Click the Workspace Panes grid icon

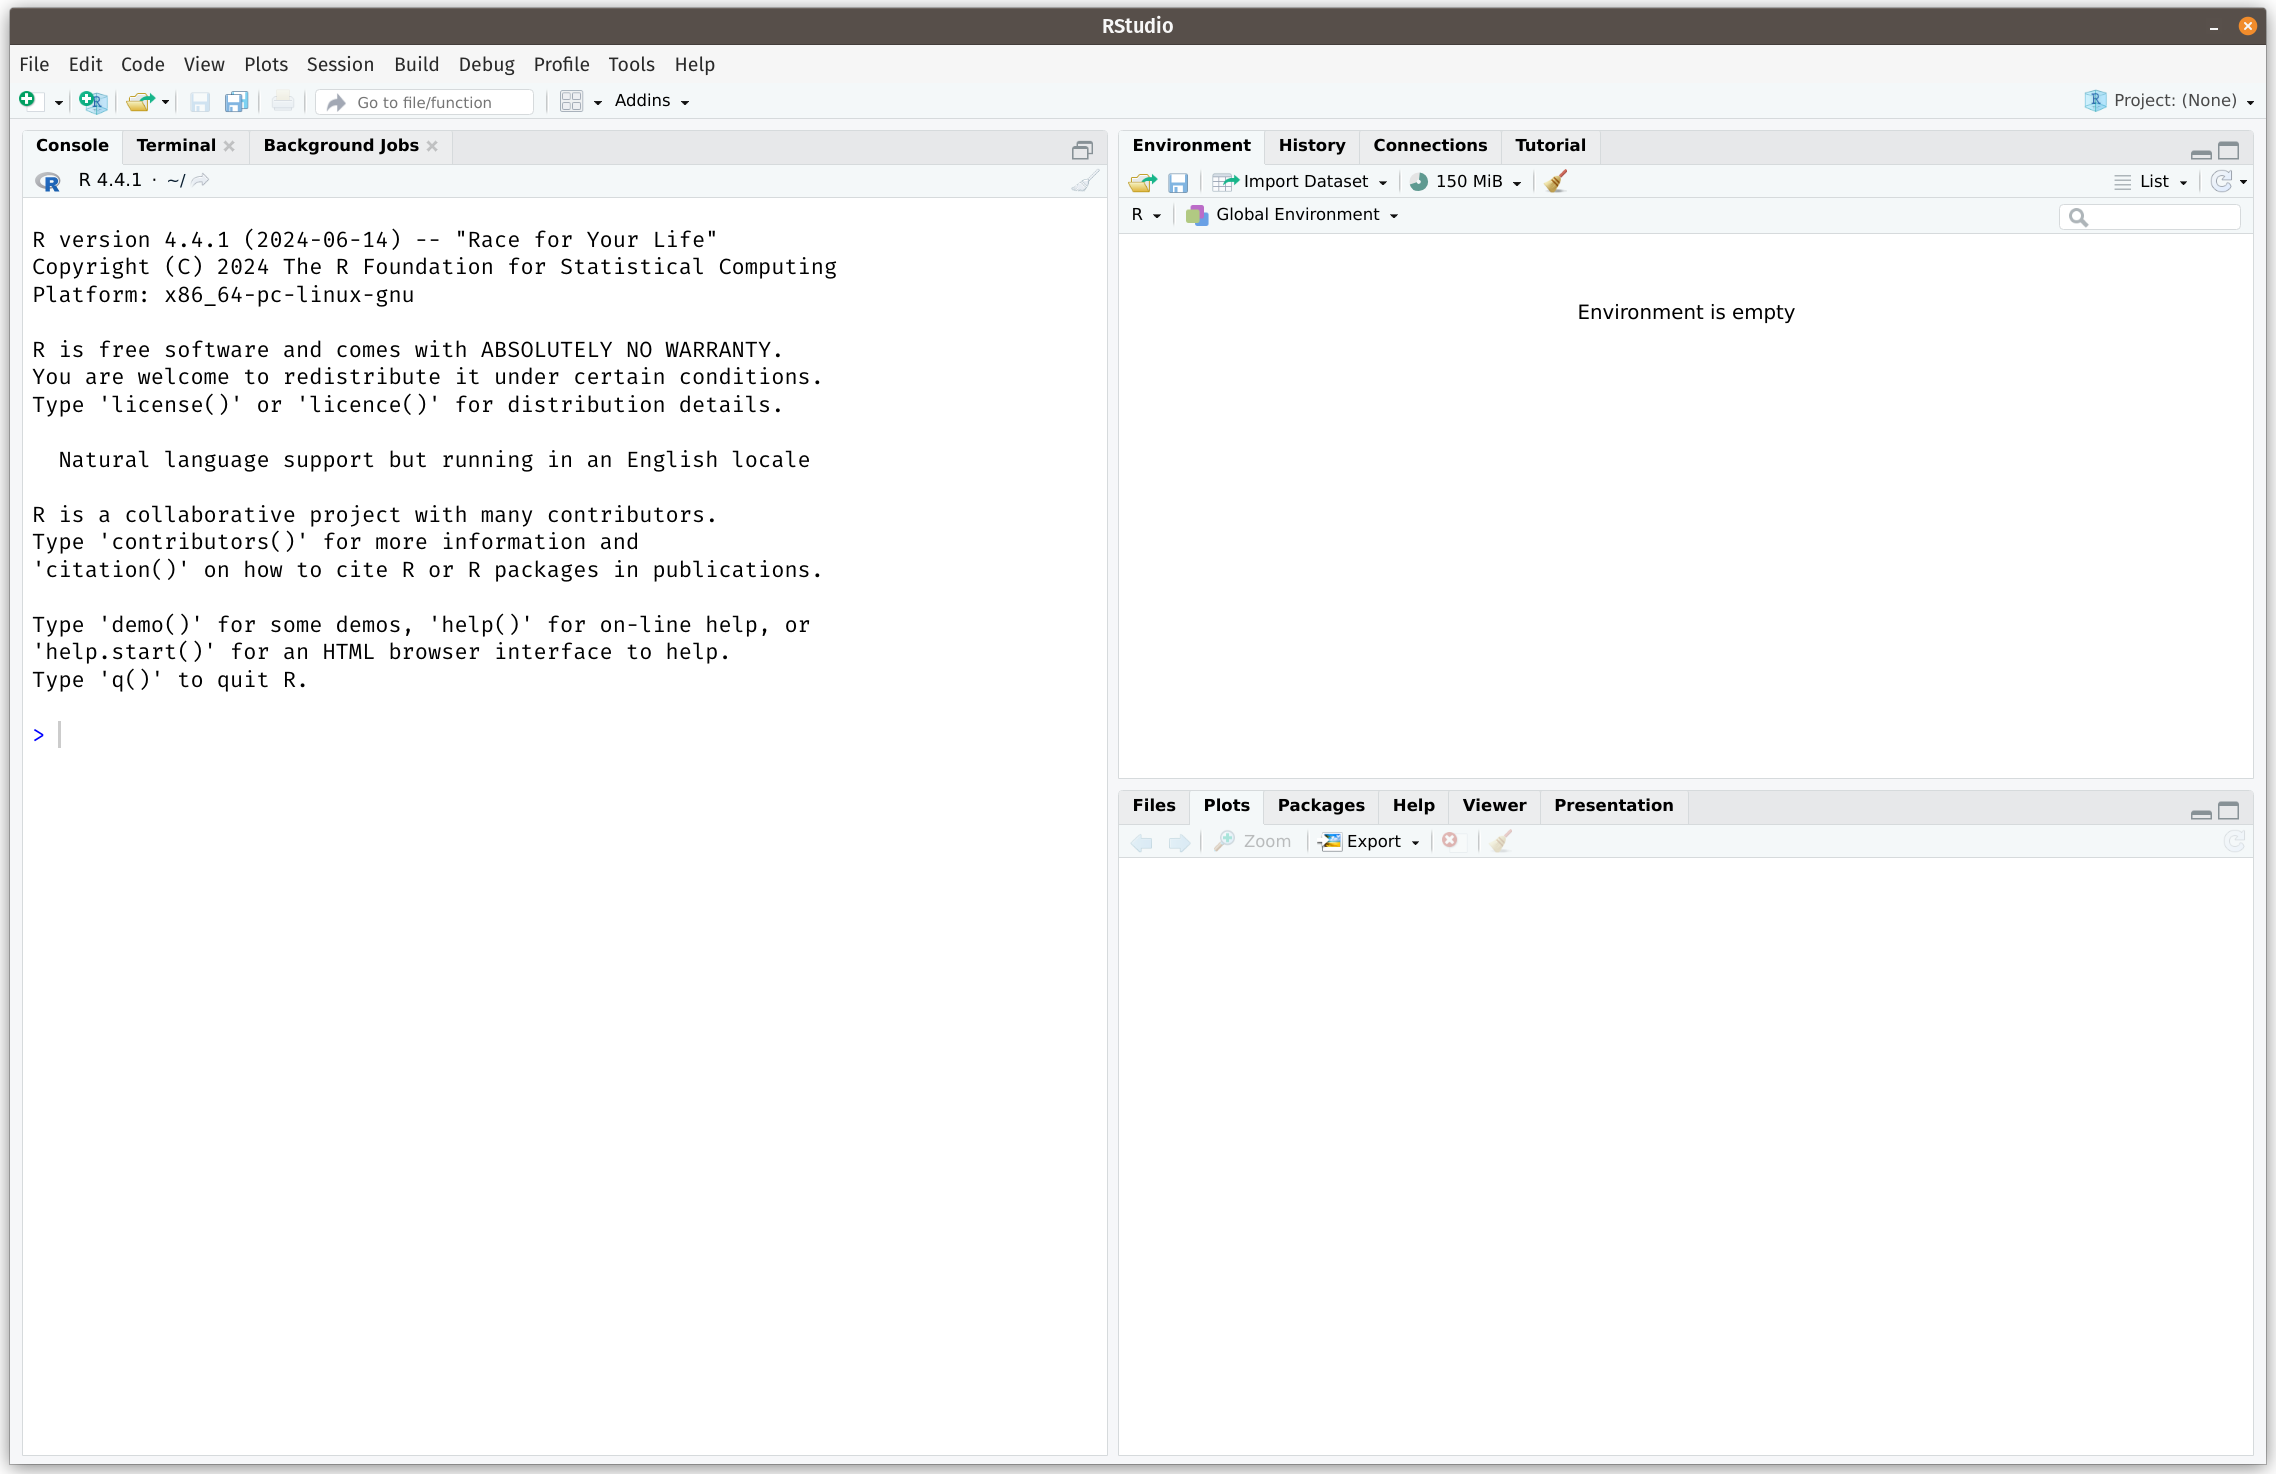[x=572, y=101]
